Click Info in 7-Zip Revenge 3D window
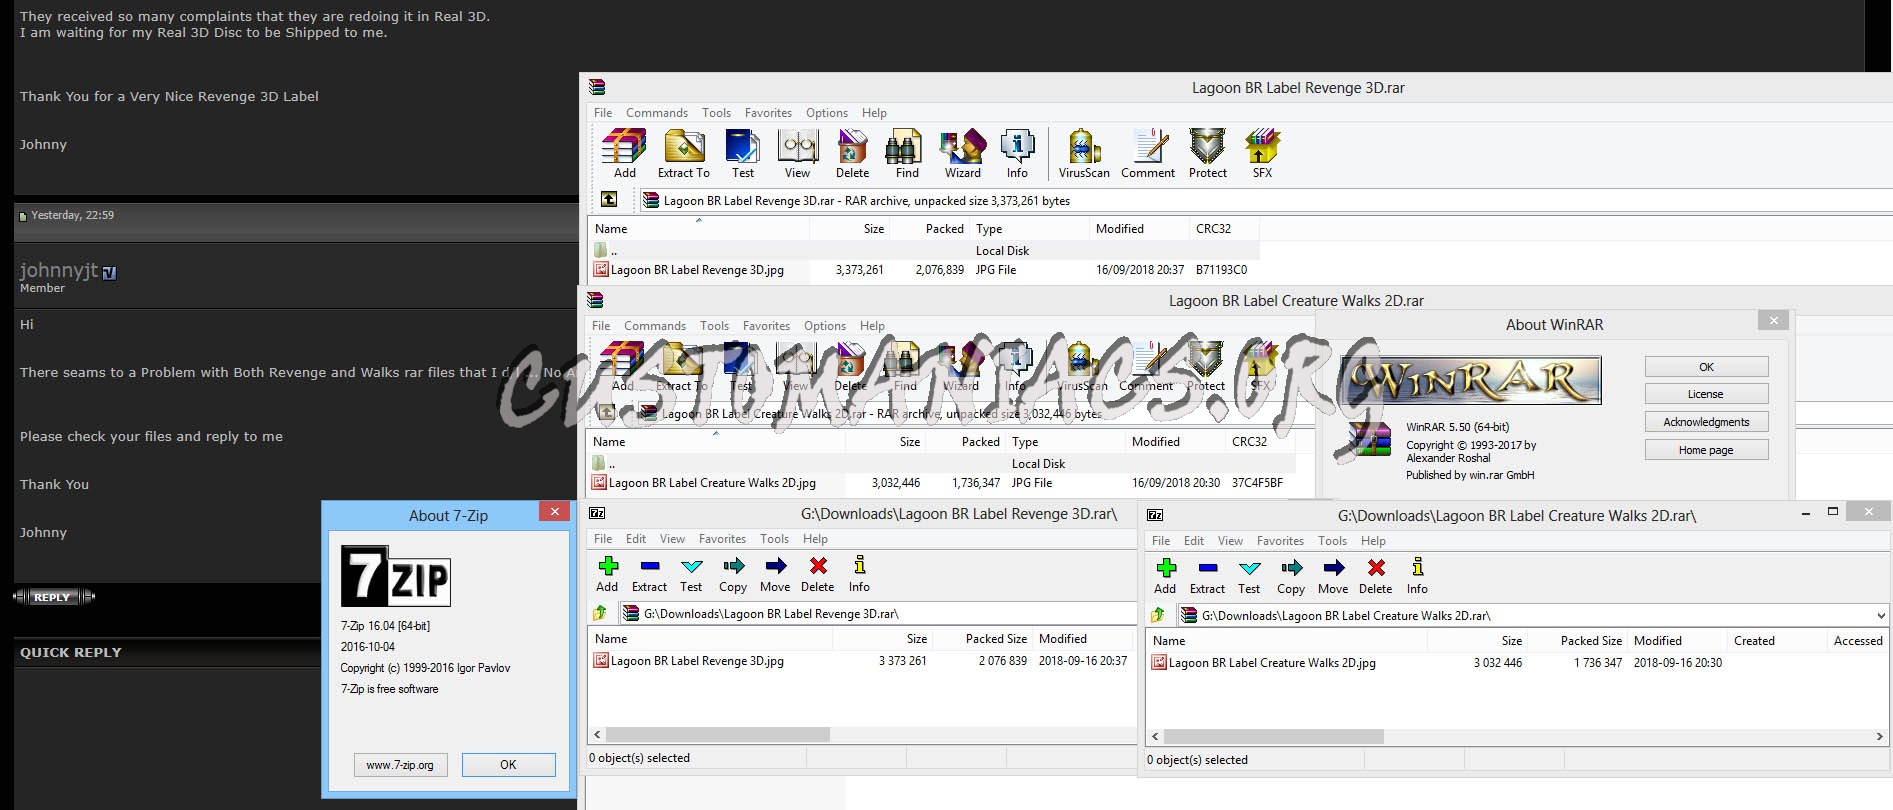 click(859, 574)
